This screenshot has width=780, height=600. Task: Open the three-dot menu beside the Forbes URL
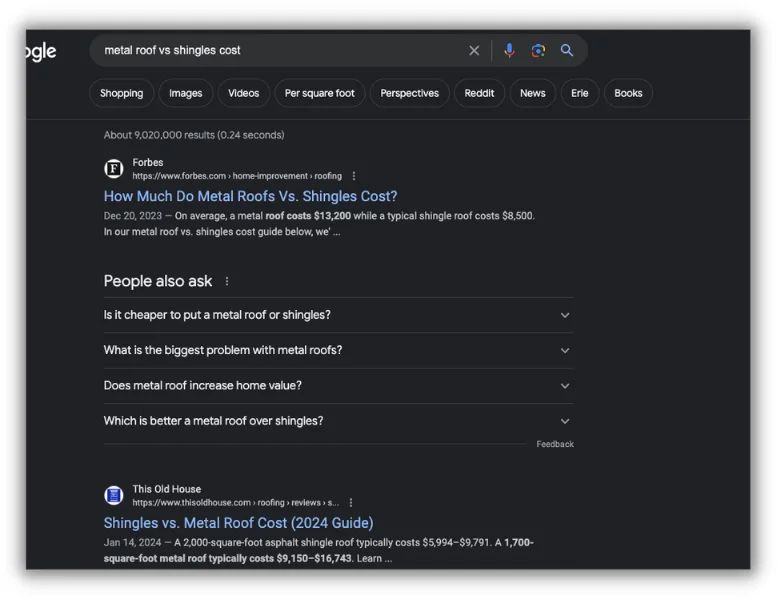pyautogui.click(x=354, y=176)
